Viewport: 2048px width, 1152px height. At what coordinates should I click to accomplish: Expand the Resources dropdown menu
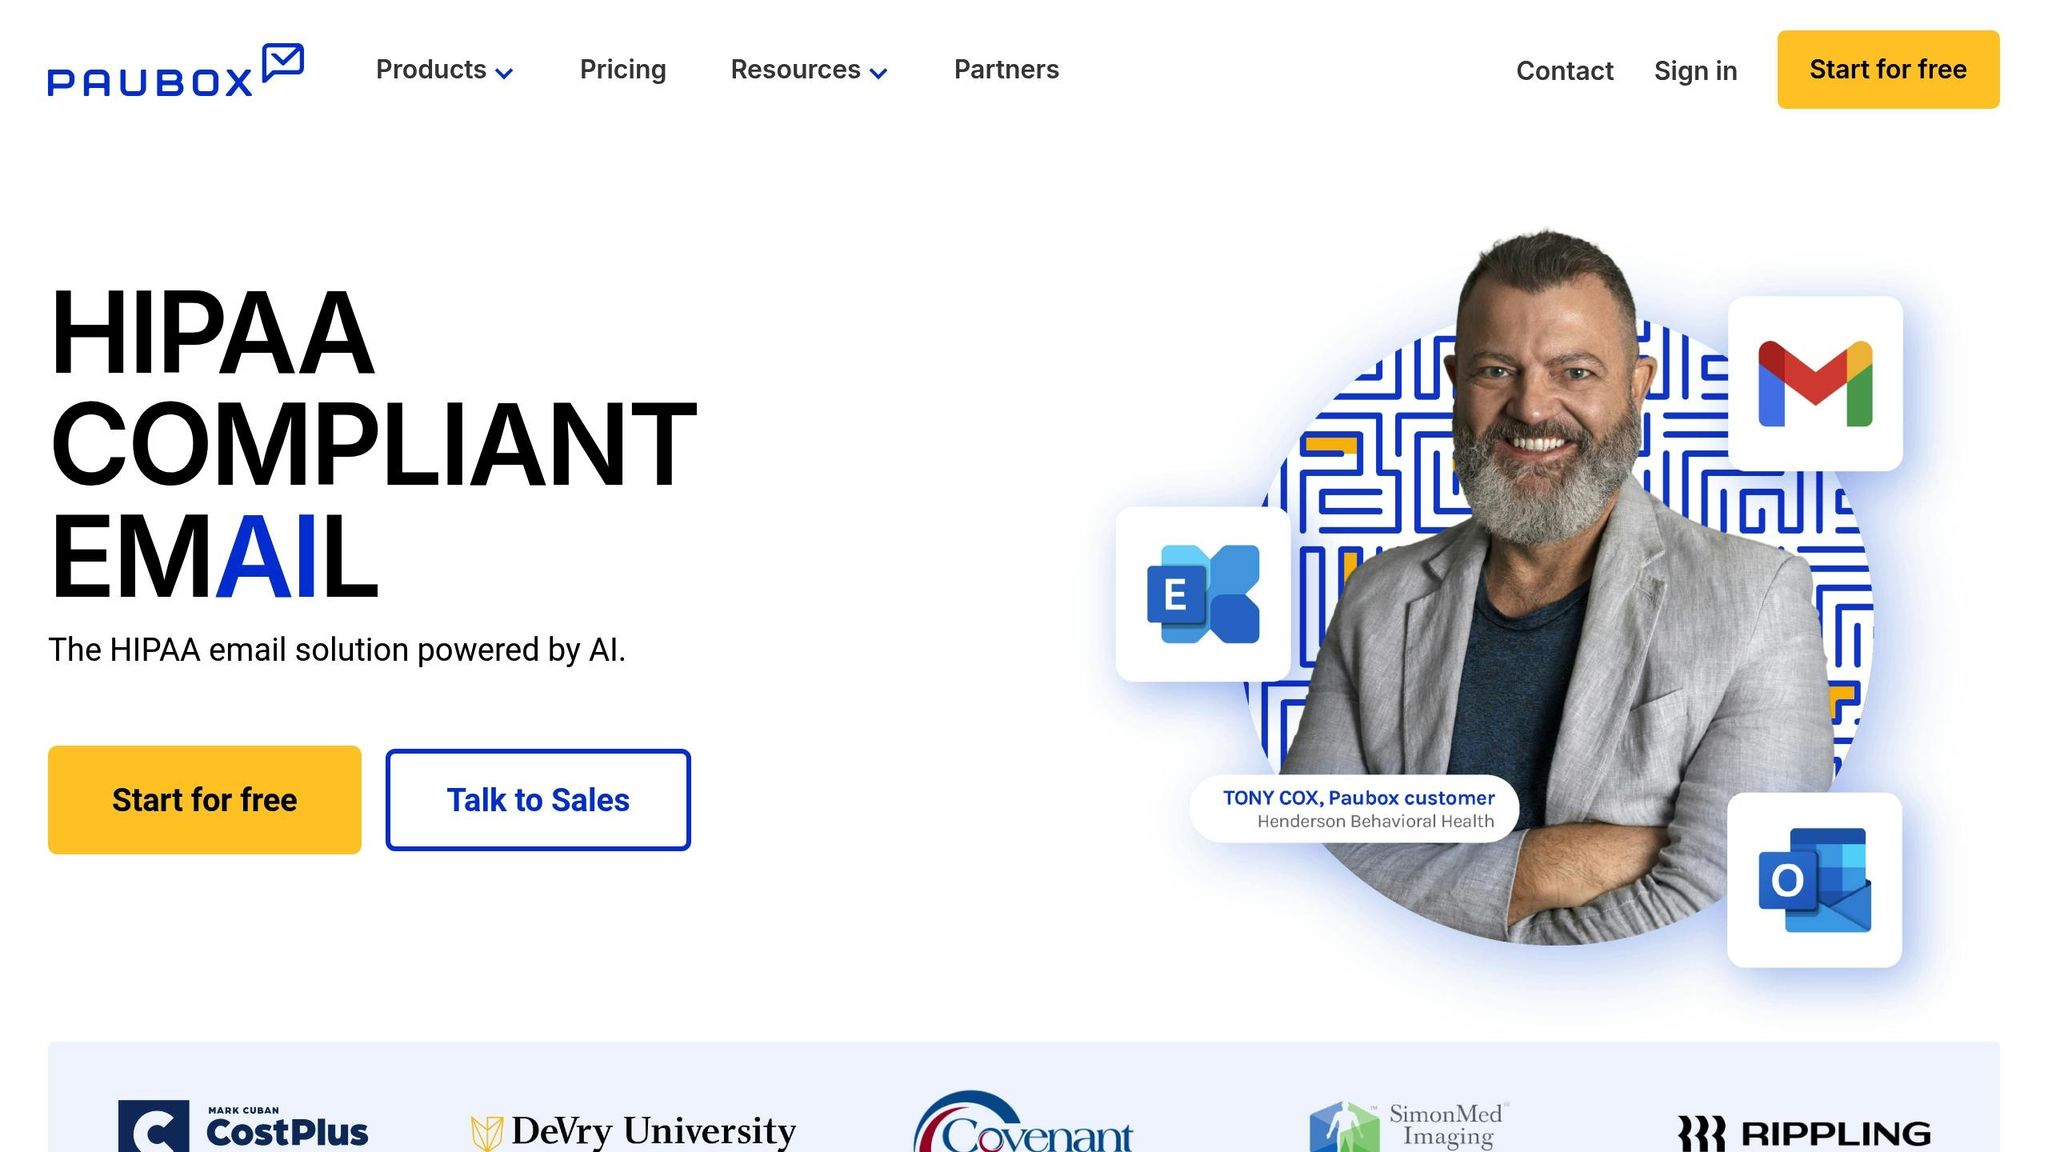pos(809,70)
